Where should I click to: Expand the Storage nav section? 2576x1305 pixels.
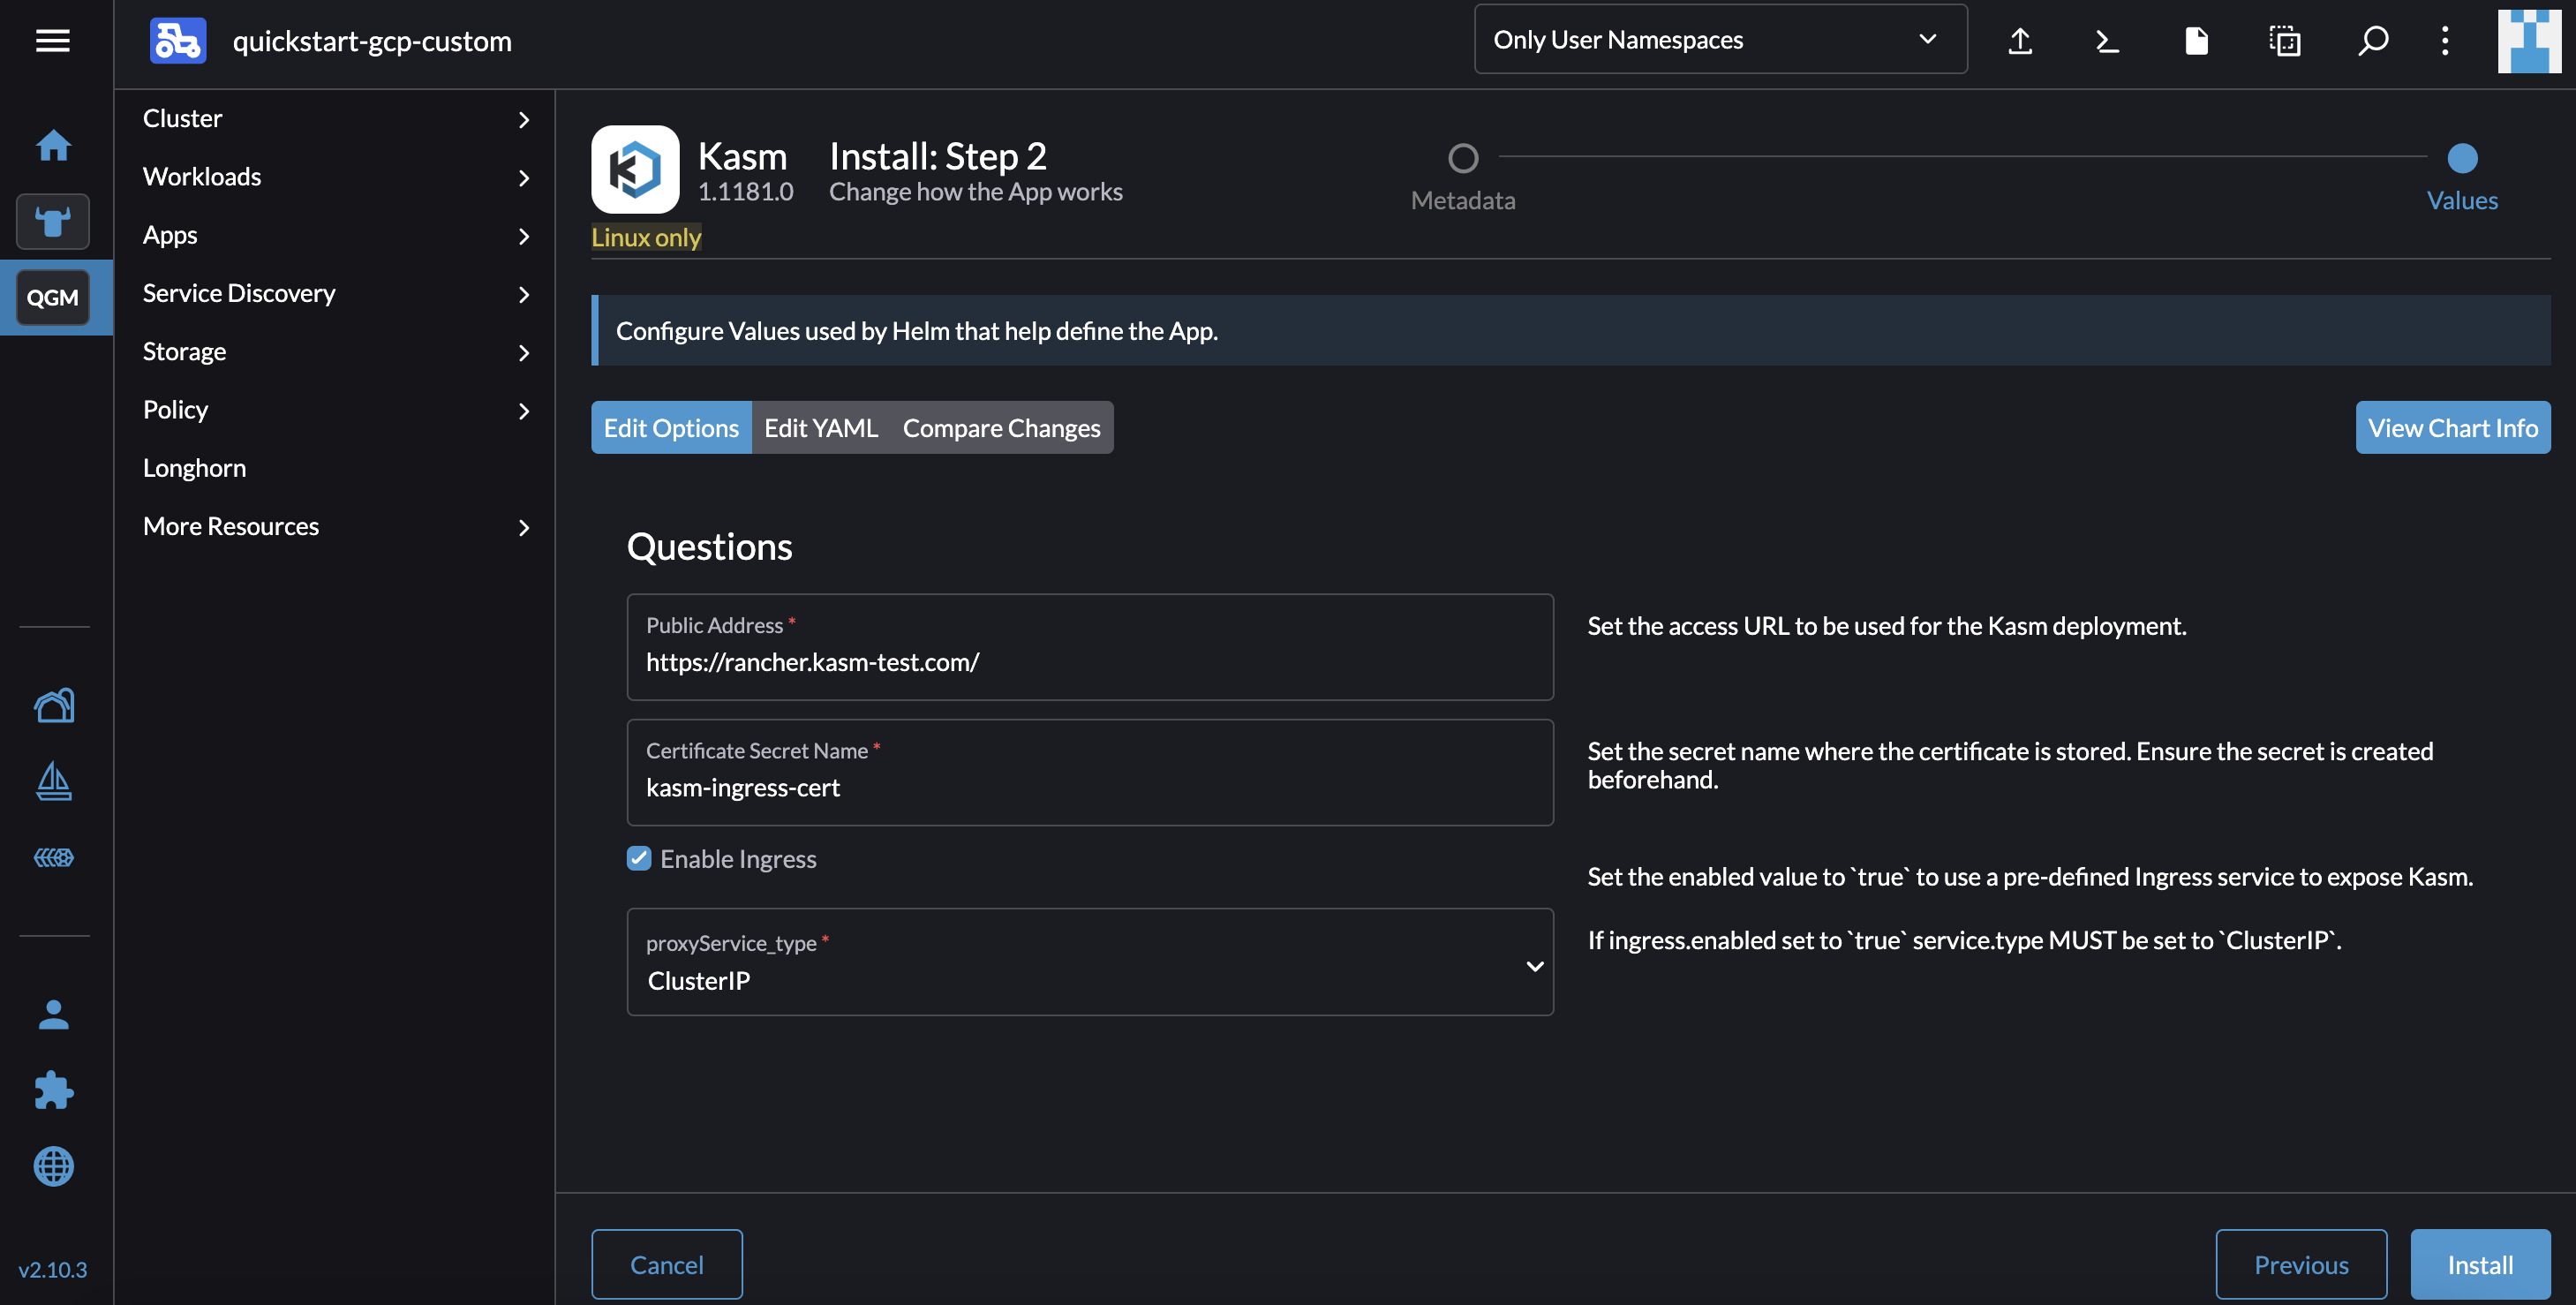click(335, 352)
